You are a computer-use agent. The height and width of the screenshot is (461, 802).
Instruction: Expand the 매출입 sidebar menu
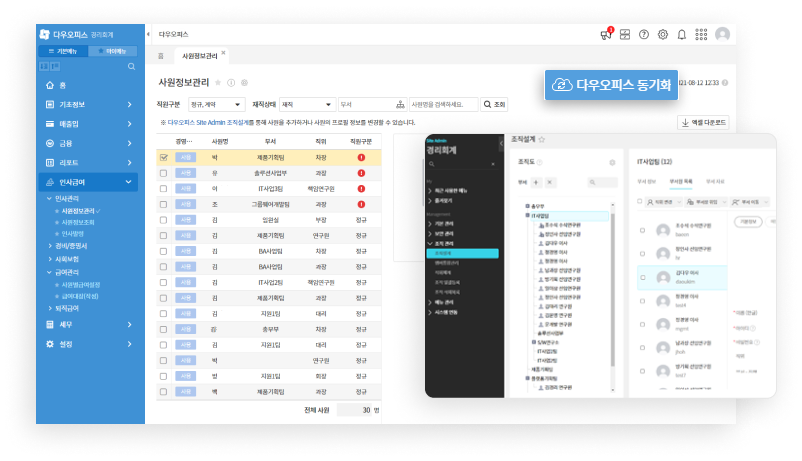coord(88,124)
